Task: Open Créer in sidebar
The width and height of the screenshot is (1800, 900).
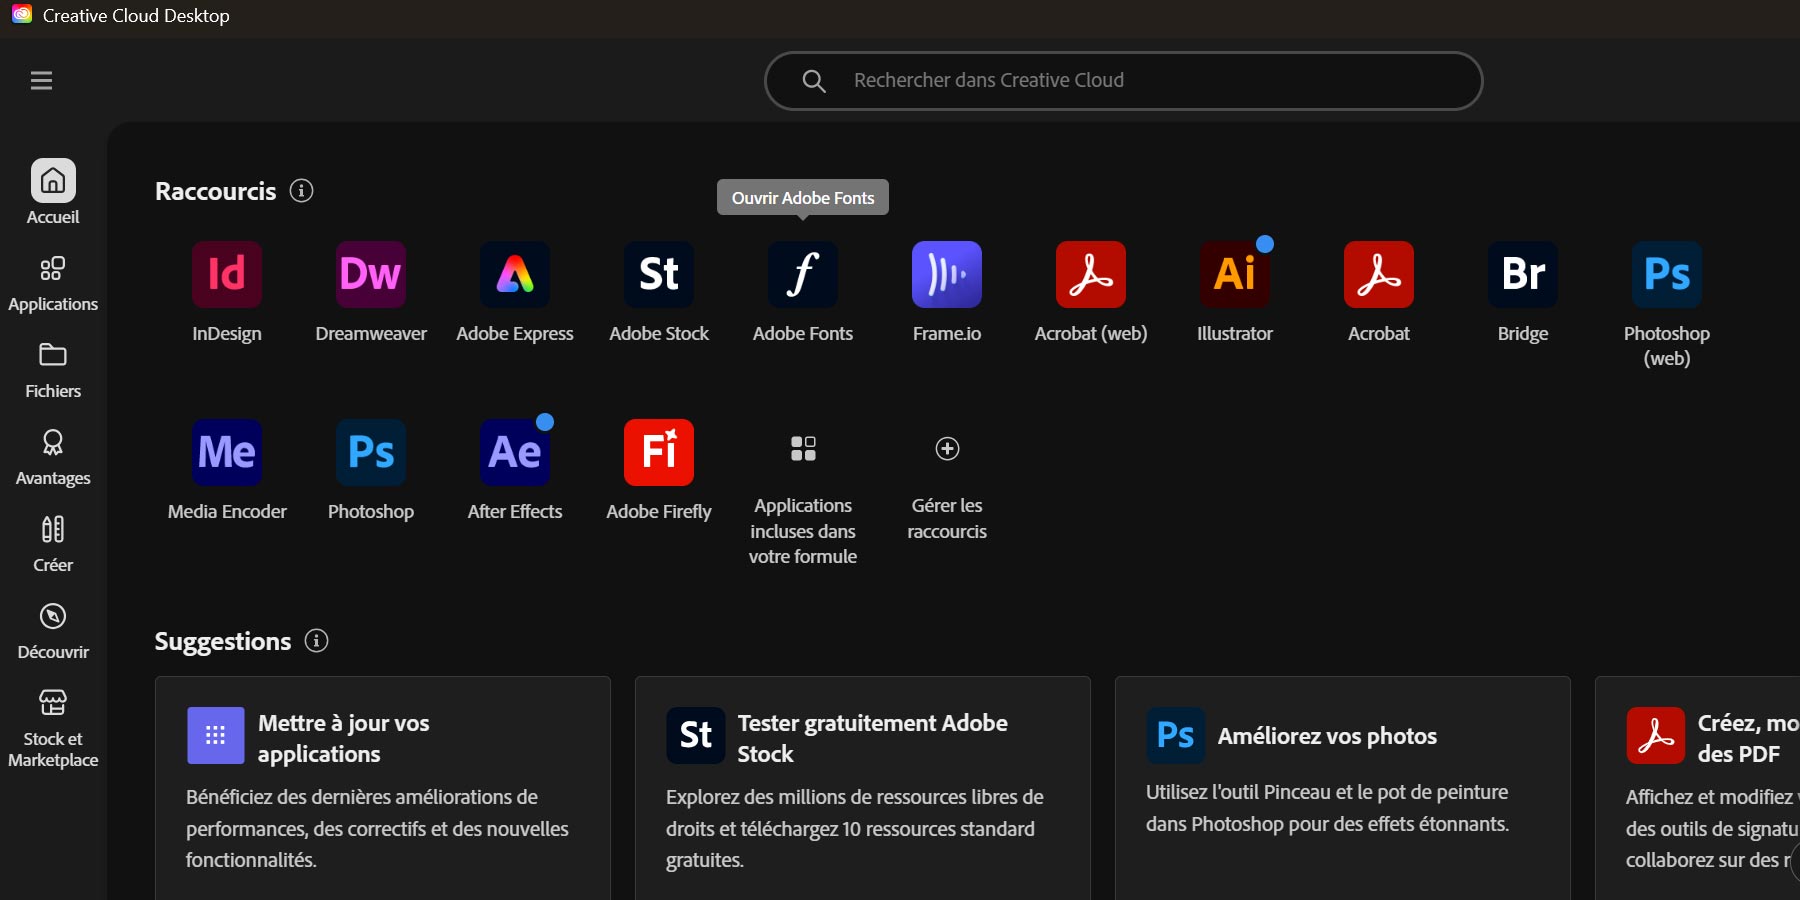Action: pyautogui.click(x=53, y=545)
